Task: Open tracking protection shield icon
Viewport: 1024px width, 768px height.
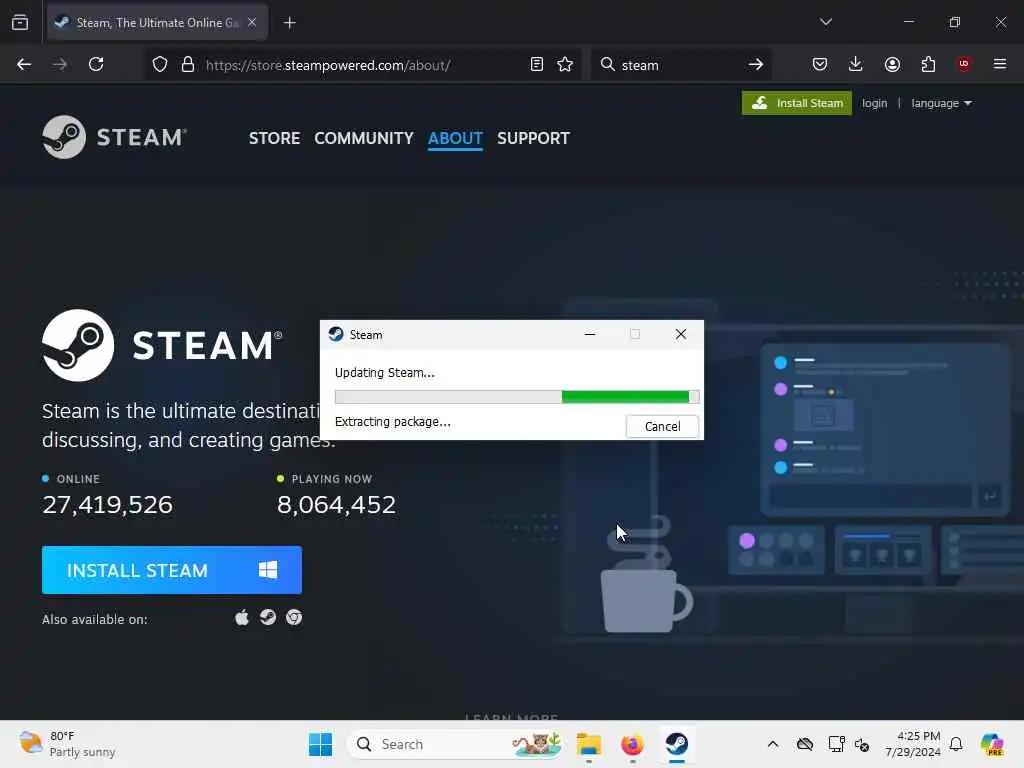Action: coord(160,65)
